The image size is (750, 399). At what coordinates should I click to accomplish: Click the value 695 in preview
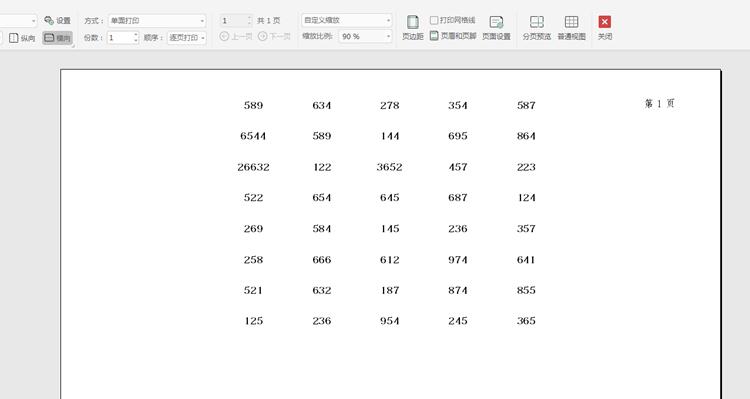click(x=458, y=136)
